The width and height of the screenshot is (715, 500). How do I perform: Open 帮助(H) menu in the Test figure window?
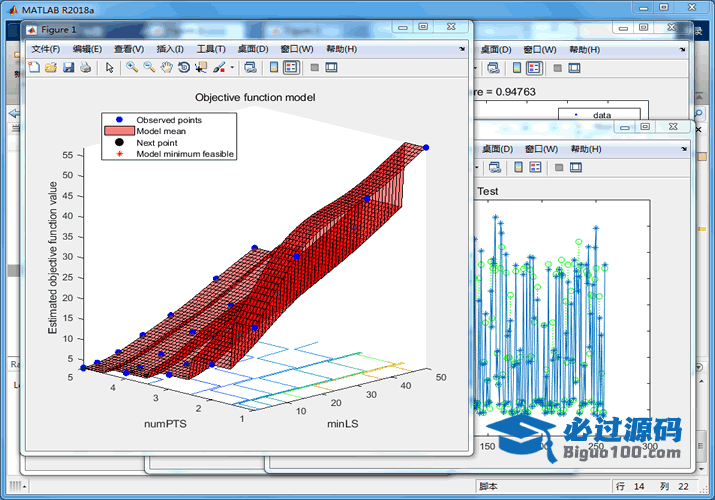click(x=586, y=149)
